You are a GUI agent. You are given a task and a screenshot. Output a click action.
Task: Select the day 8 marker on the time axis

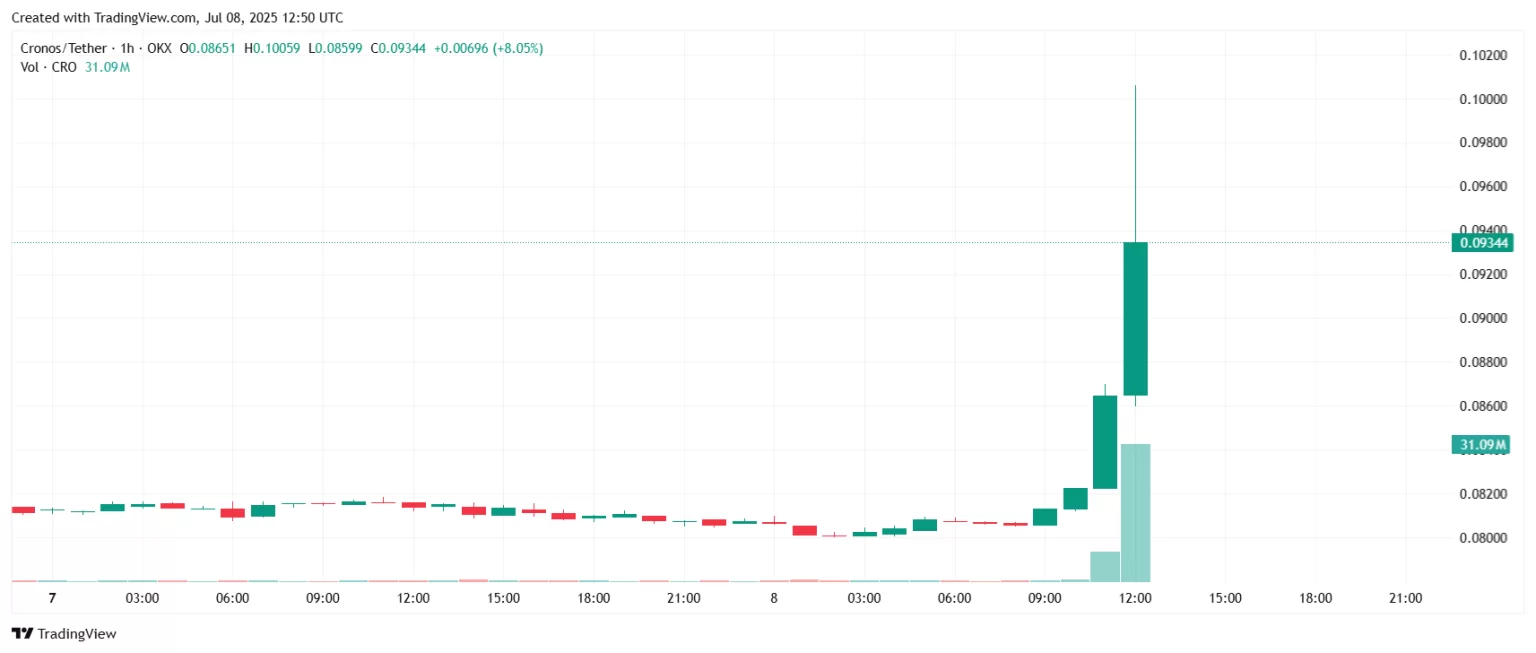click(x=774, y=598)
